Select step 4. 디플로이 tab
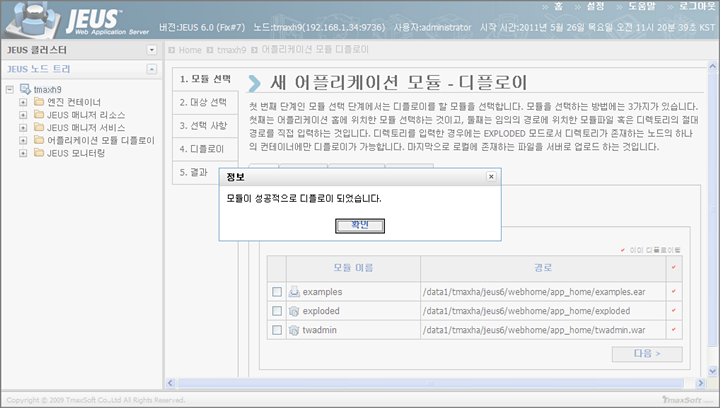This screenshot has width=720, height=408. click(205, 149)
